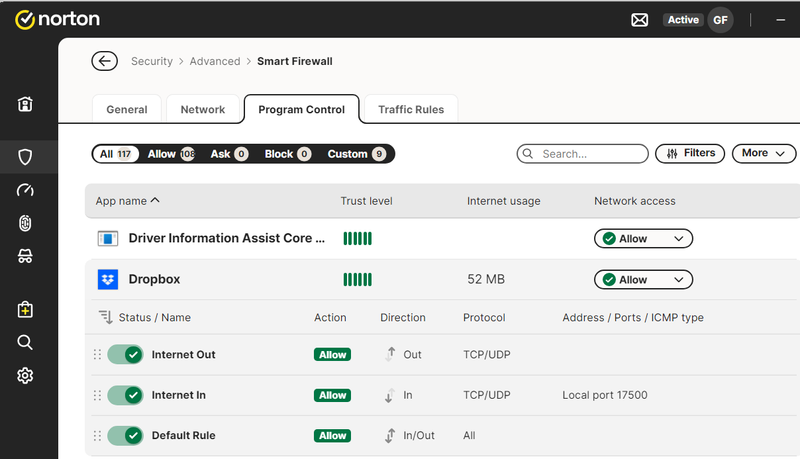The image size is (800, 459).
Task: Filter list by Custom rules
Action: coord(355,154)
